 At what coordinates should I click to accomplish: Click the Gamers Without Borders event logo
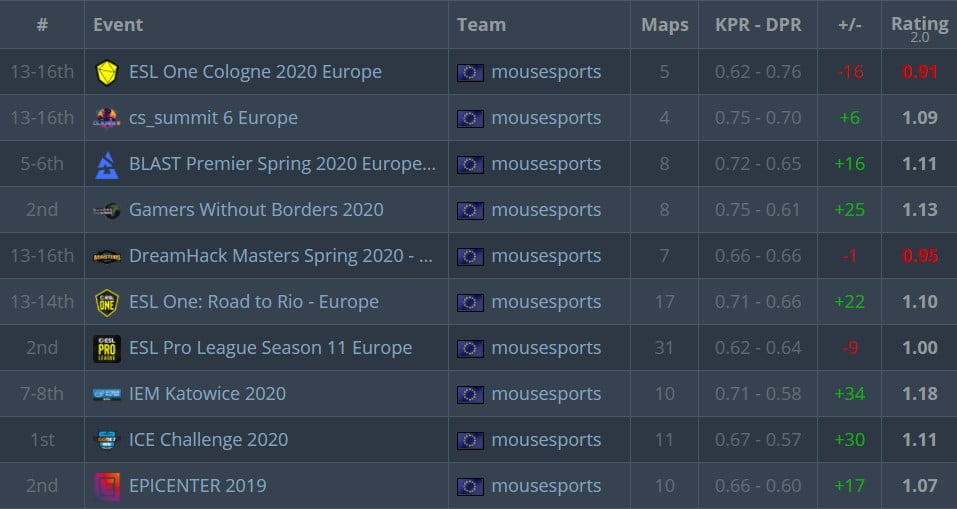click(x=107, y=210)
